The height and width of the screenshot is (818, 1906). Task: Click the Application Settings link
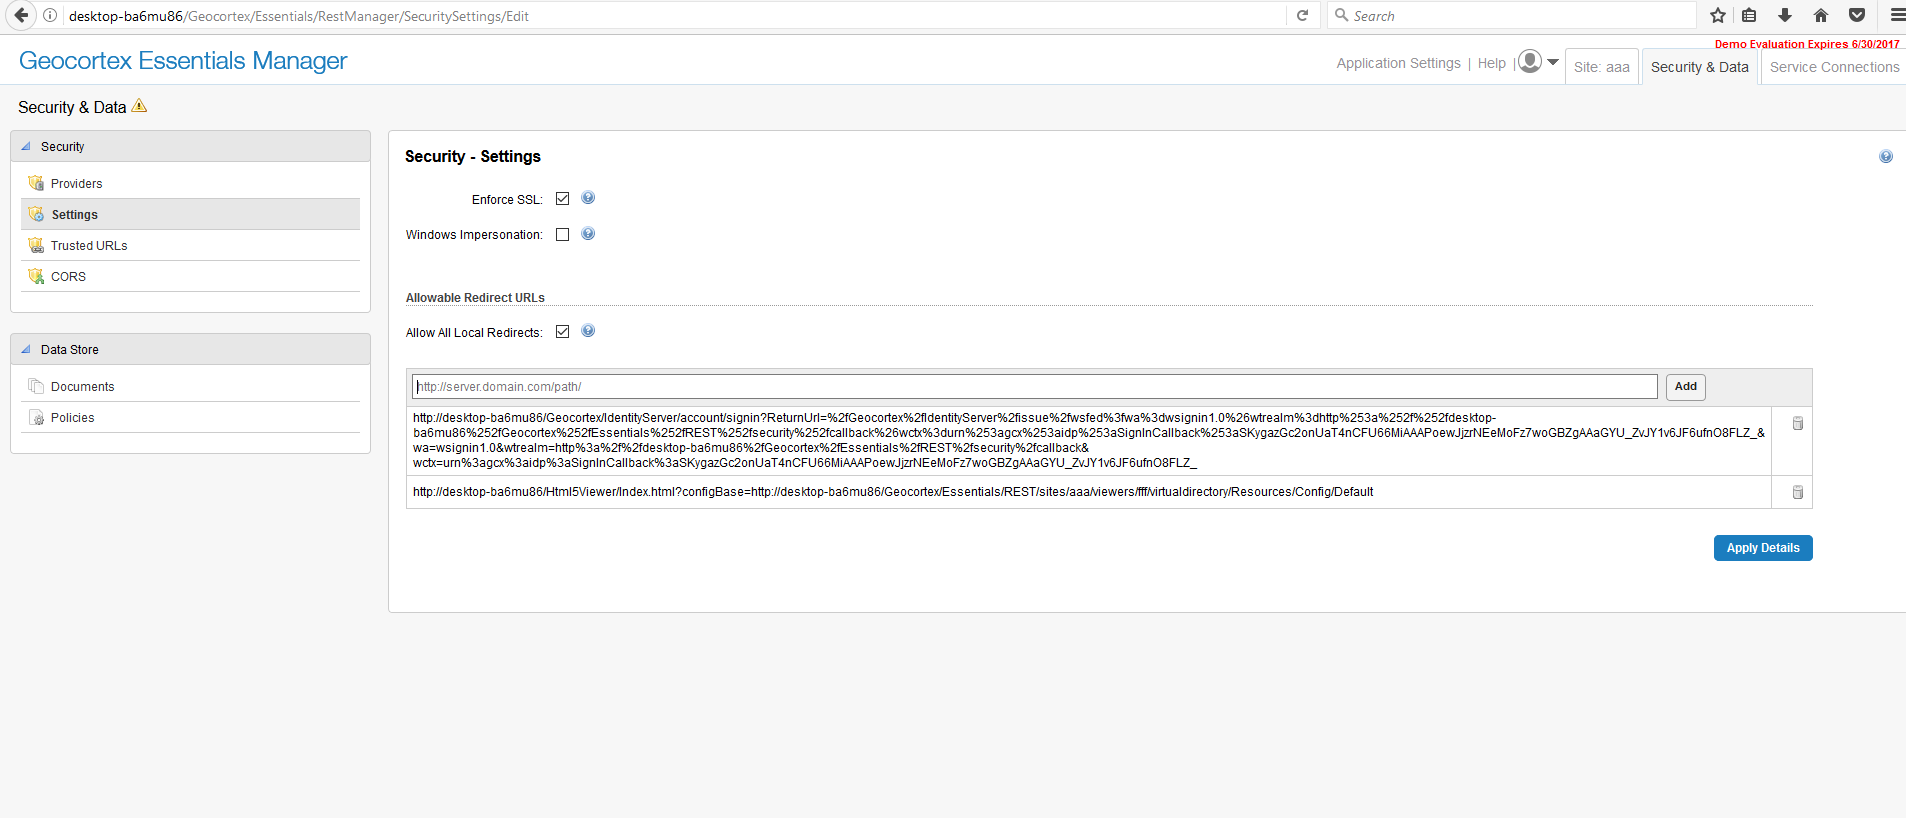pos(1398,63)
